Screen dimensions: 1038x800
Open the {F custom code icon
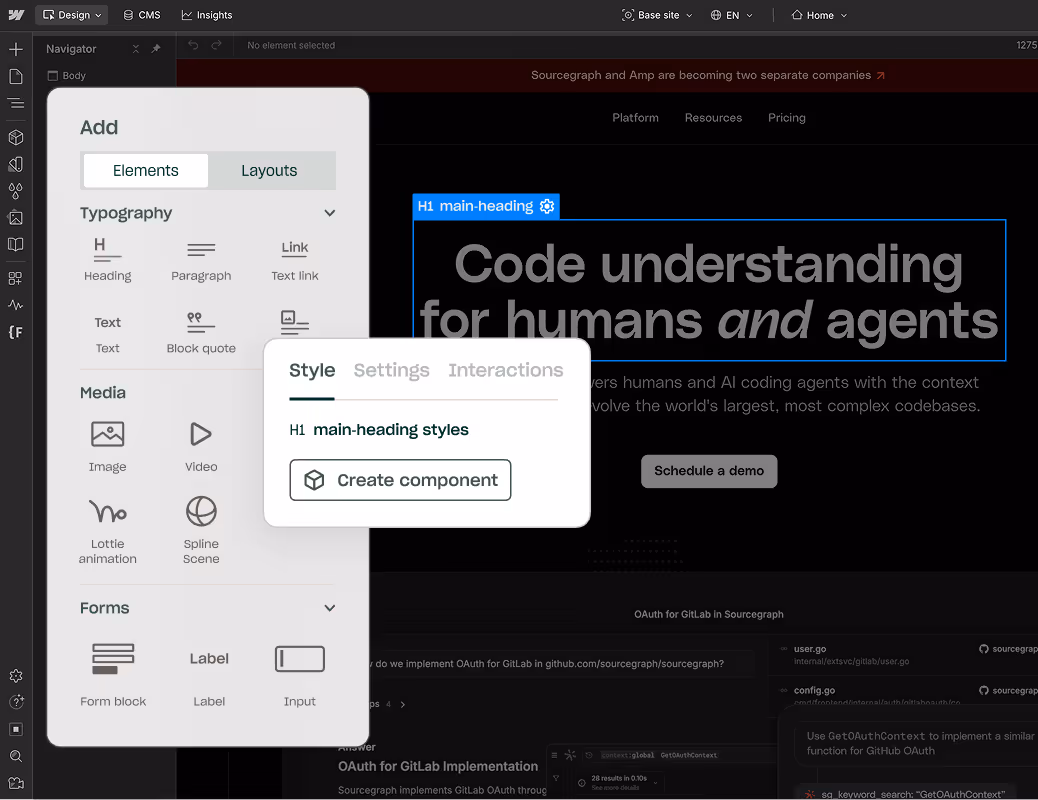(x=16, y=332)
